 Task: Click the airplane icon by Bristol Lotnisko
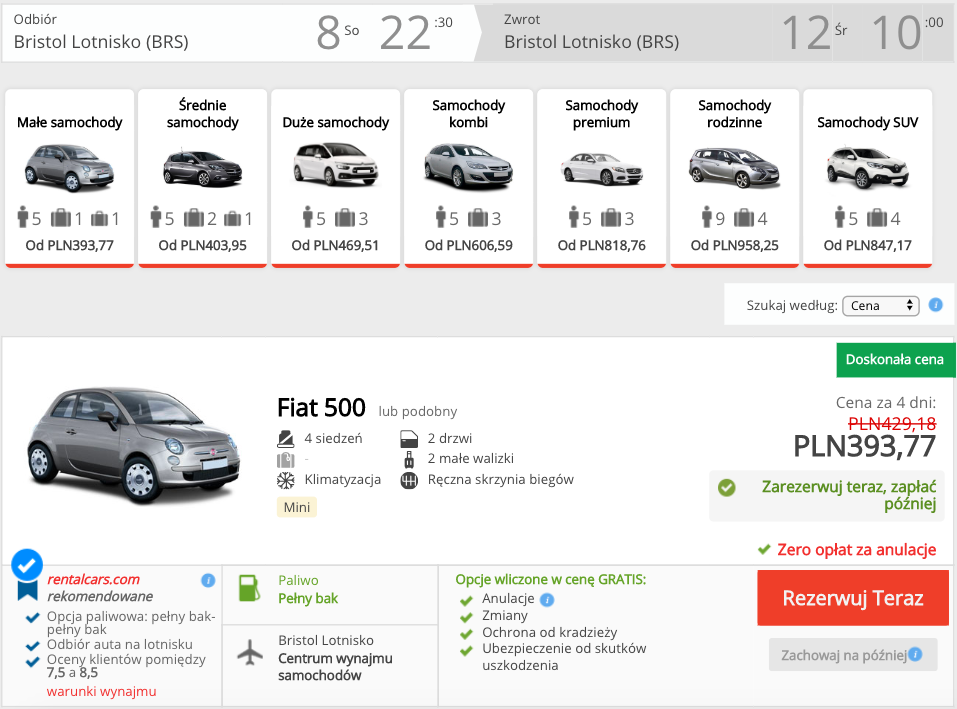(x=249, y=652)
